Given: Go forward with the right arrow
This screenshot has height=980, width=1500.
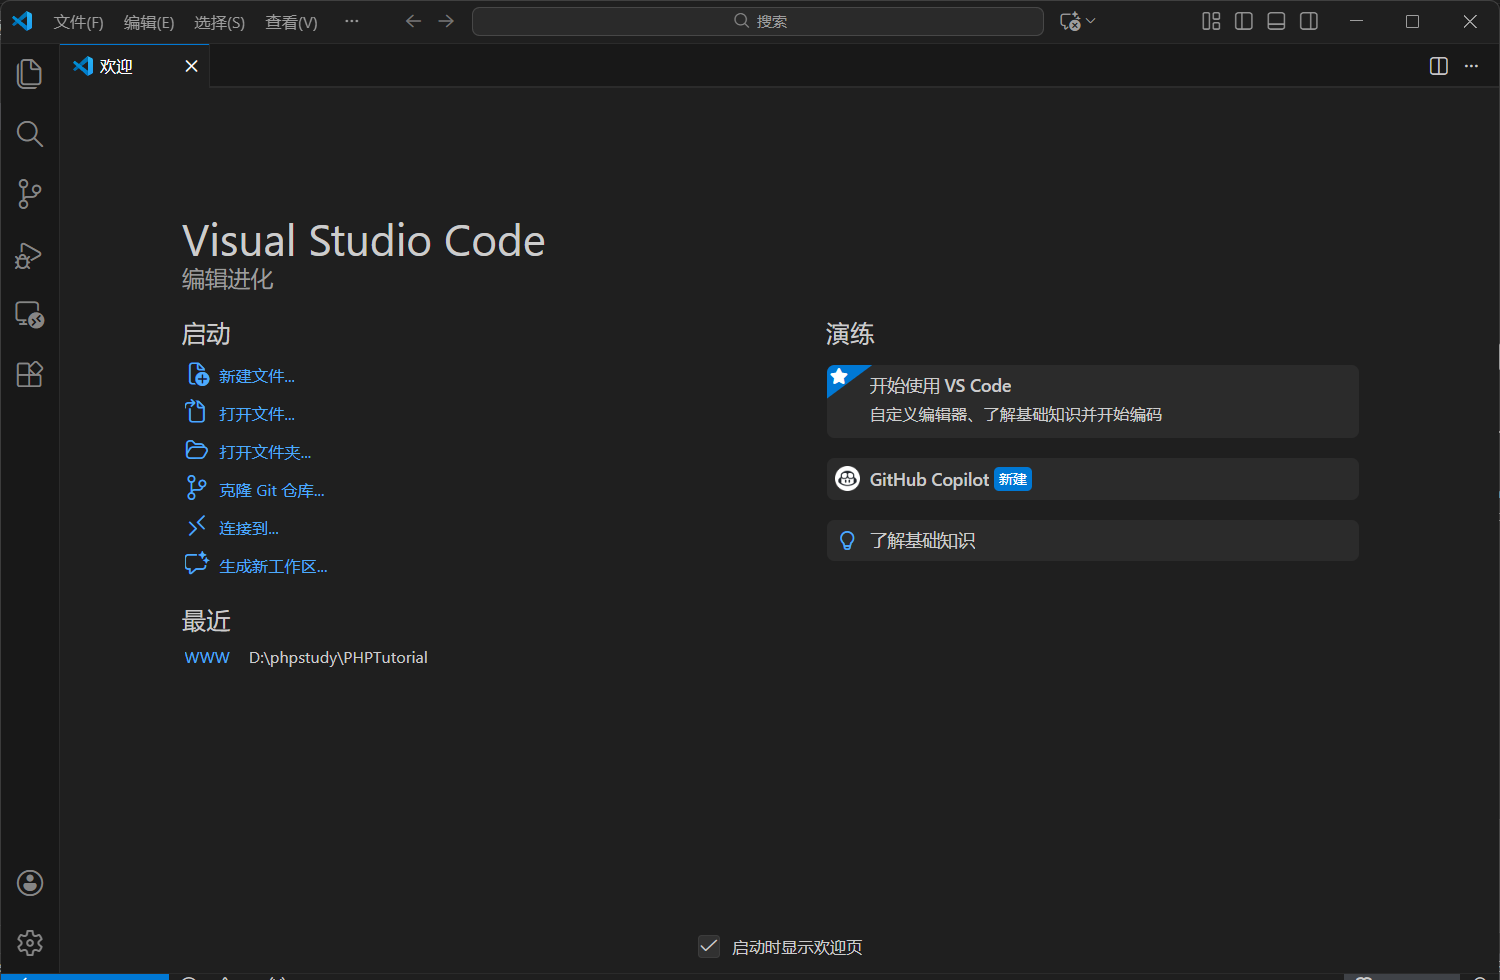Looking at the screenshot, I should coord(446,21).
